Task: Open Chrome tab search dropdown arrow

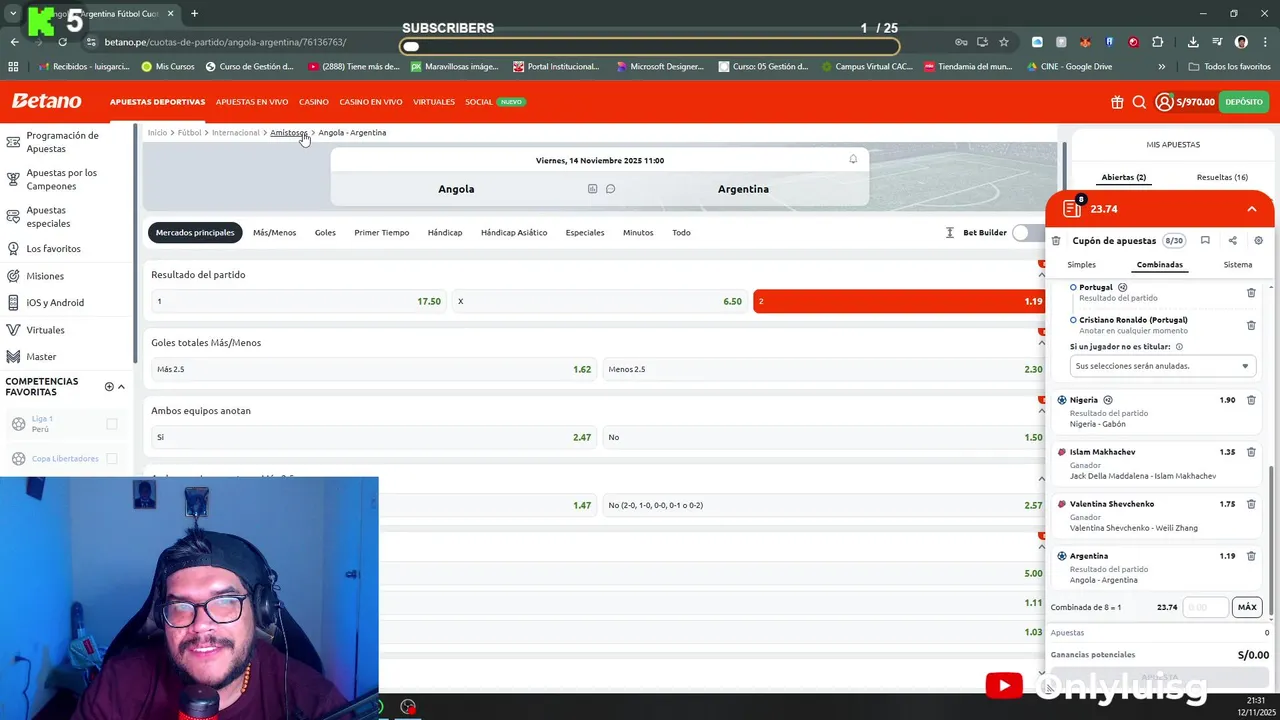Action: click(x=13, y=14)
